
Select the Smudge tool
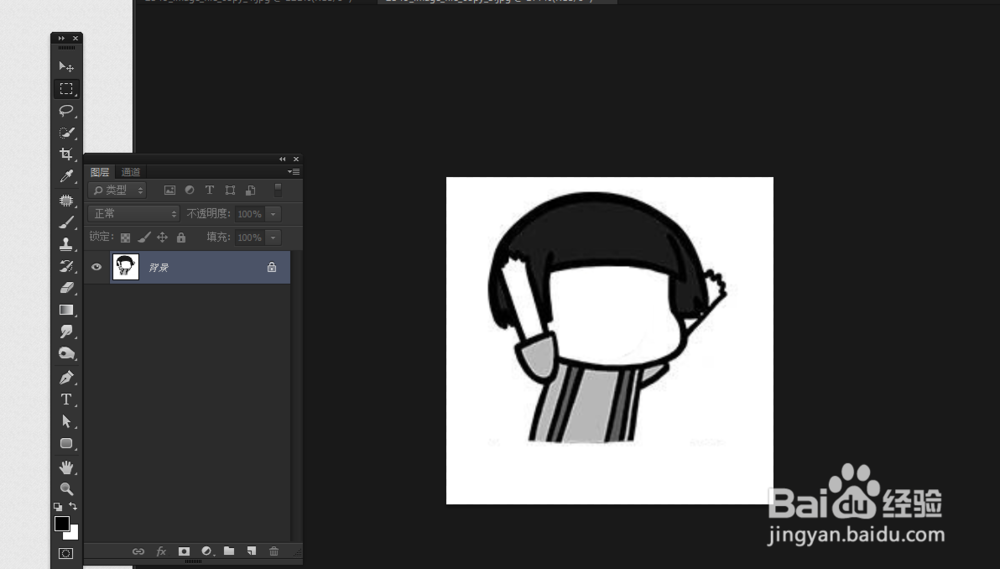66,332
